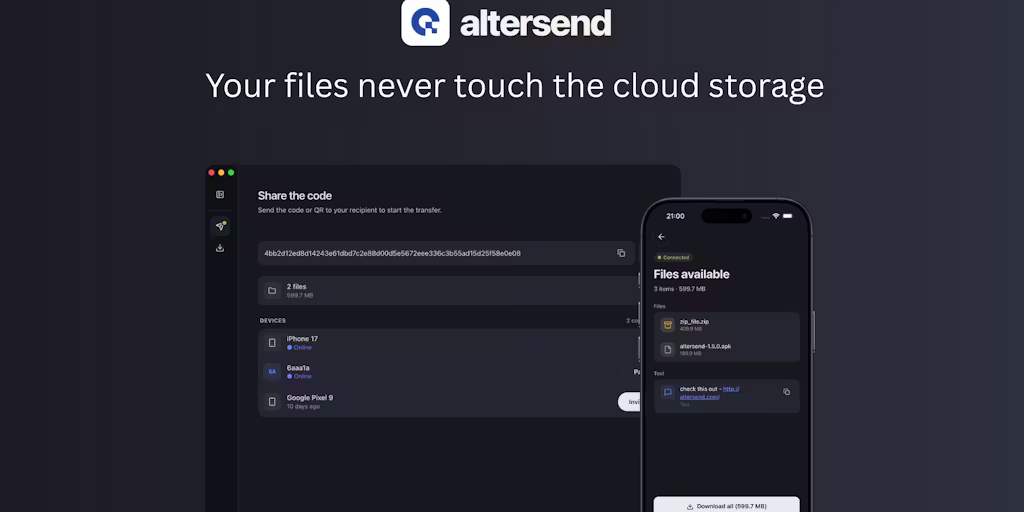Tap the Connected status badge
The image size is (1024, 512).
click(673, 257)
